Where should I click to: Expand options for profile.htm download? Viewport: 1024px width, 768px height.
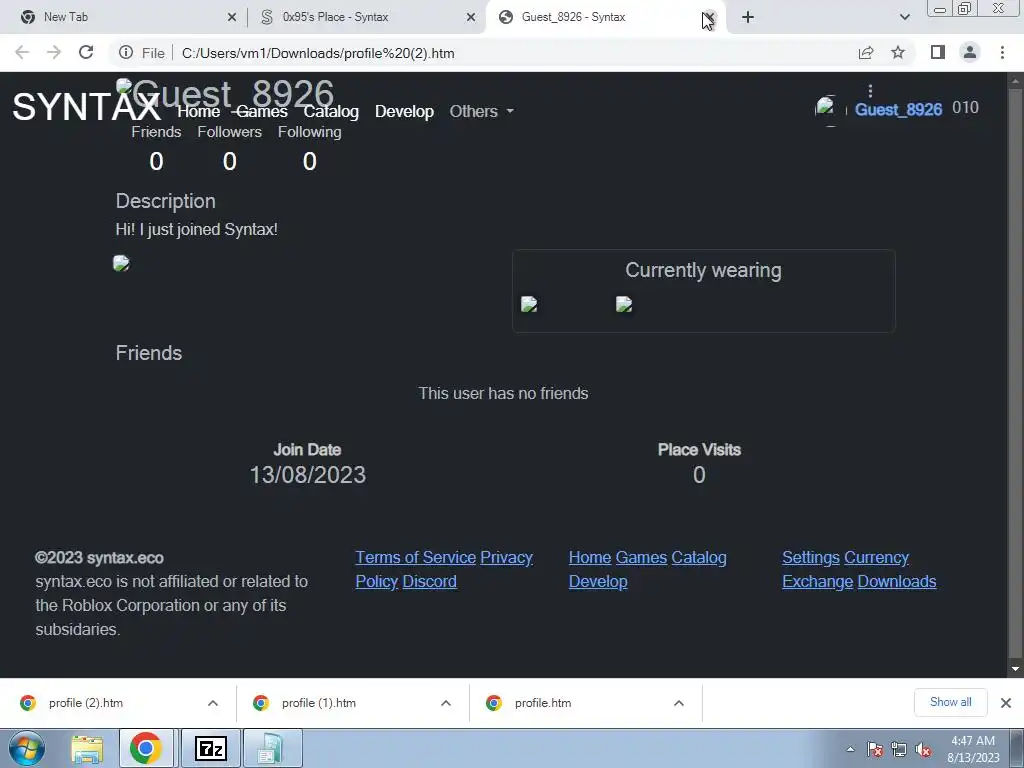click(x=679, y=703)
